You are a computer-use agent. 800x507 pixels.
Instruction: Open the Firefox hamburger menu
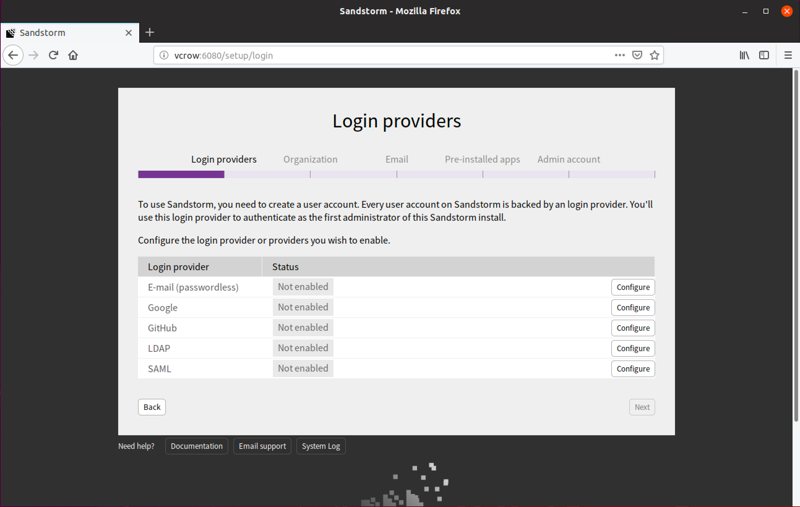(788, 55)
